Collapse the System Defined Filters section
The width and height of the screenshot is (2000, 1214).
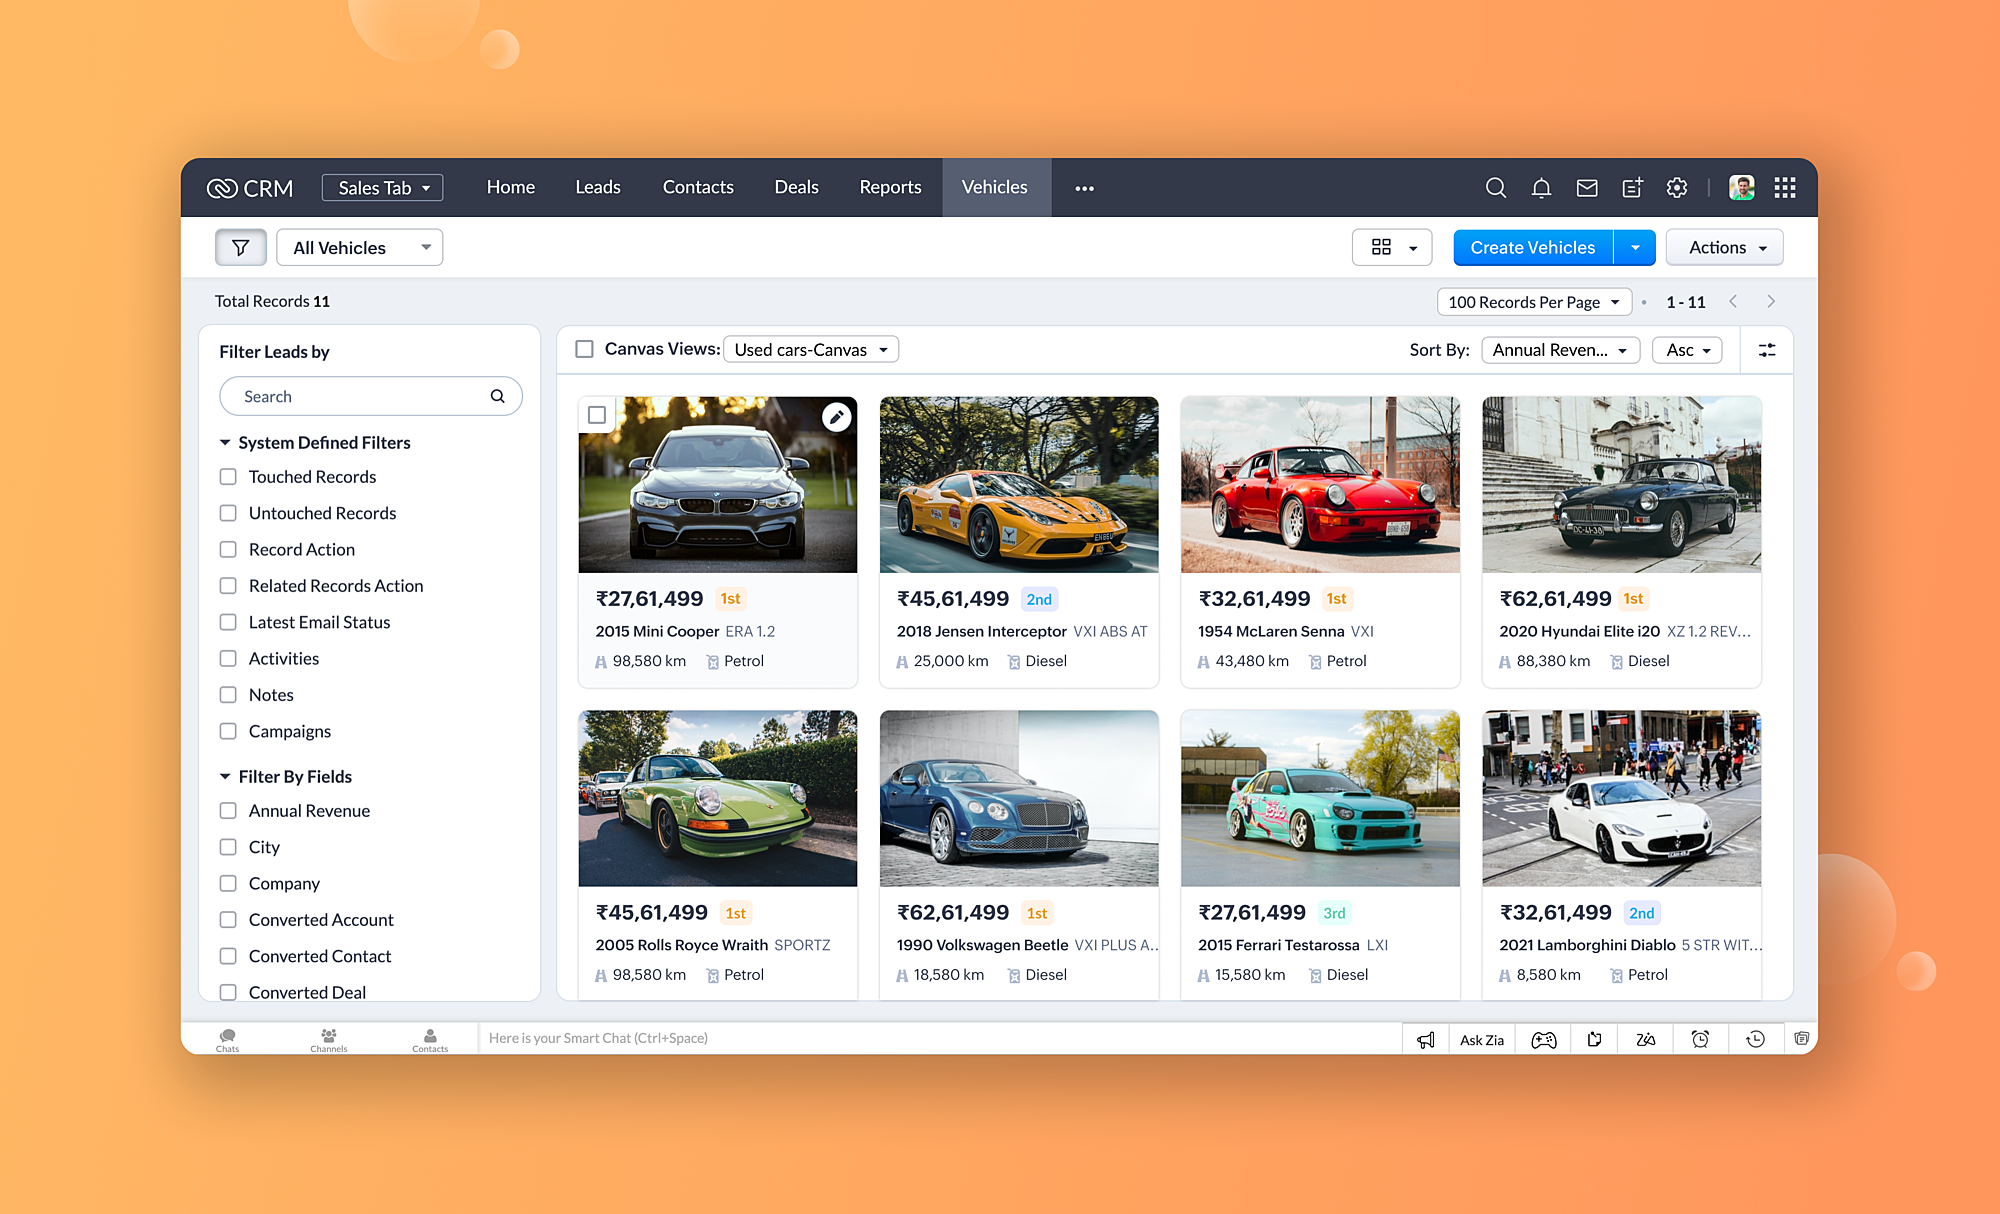coord(226,443)
